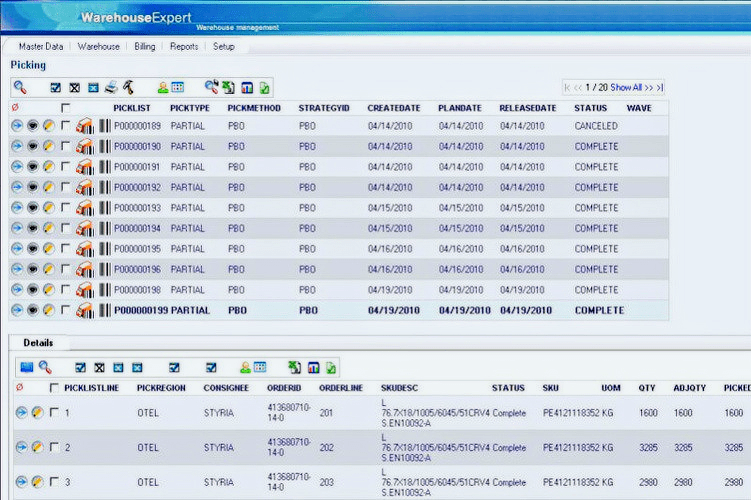Click the blue arrow icon for P000000195
The image size is (751, 500).
17,249
